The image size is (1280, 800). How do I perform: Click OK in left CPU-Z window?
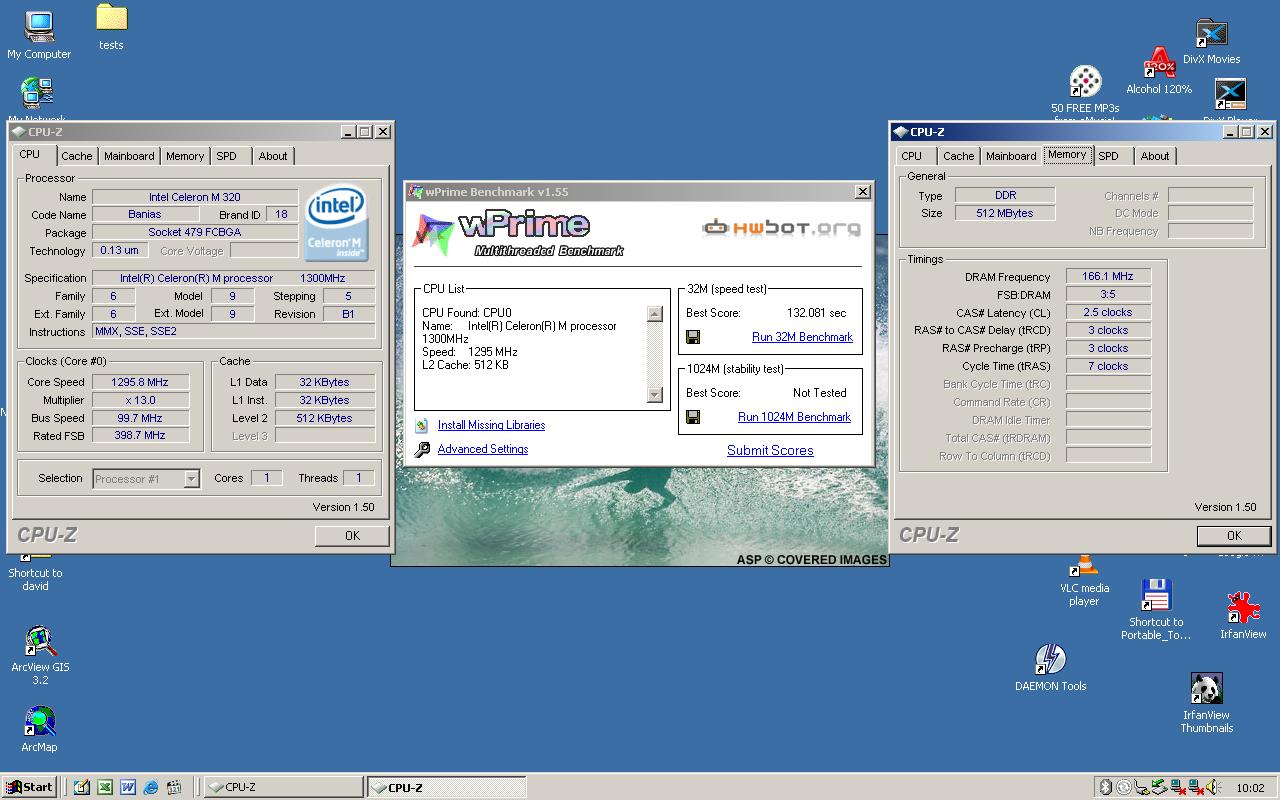click(x=352, y=535)
